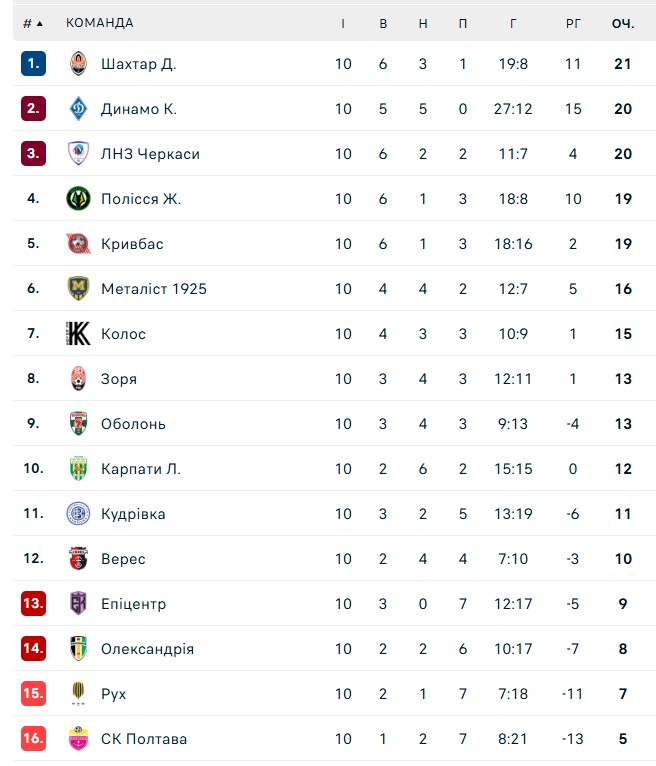This screenshot has height=766, width=656.
Task: Click the Metalist 1925 shield logo
Action: [x=78, y=289]
